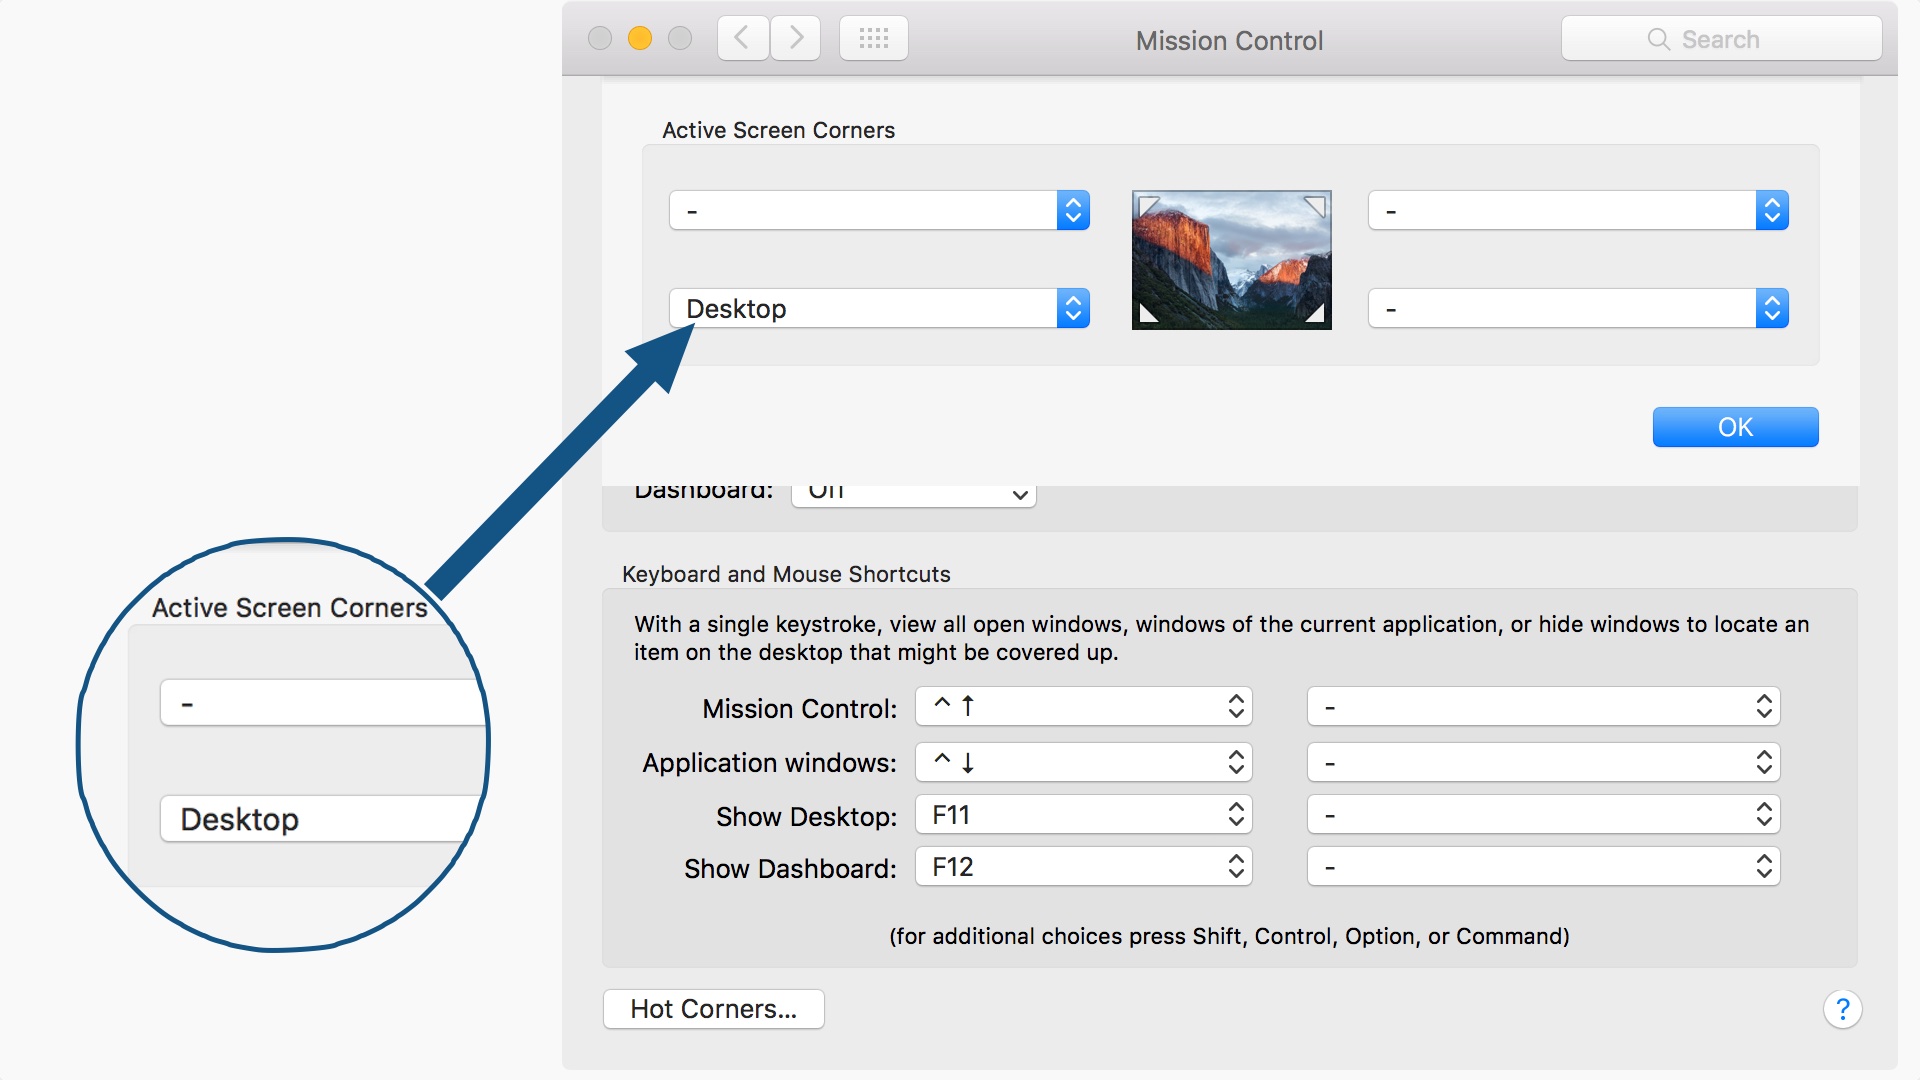
Task: Open the Desktop action dropdown
Action: [x=878, y=308]
